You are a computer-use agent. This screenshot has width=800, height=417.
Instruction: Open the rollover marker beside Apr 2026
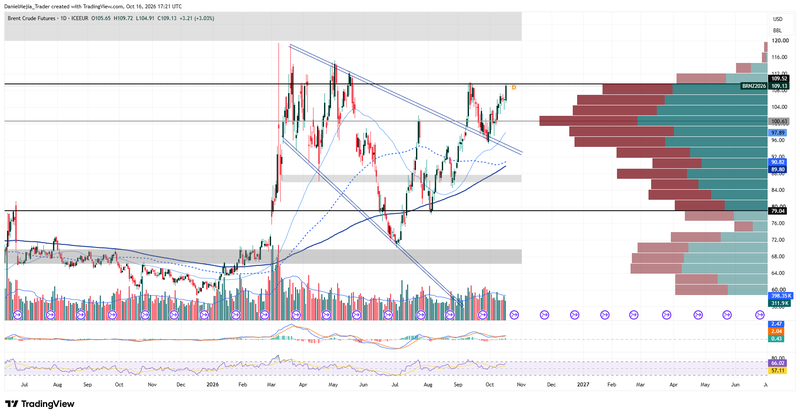(296, 315)
